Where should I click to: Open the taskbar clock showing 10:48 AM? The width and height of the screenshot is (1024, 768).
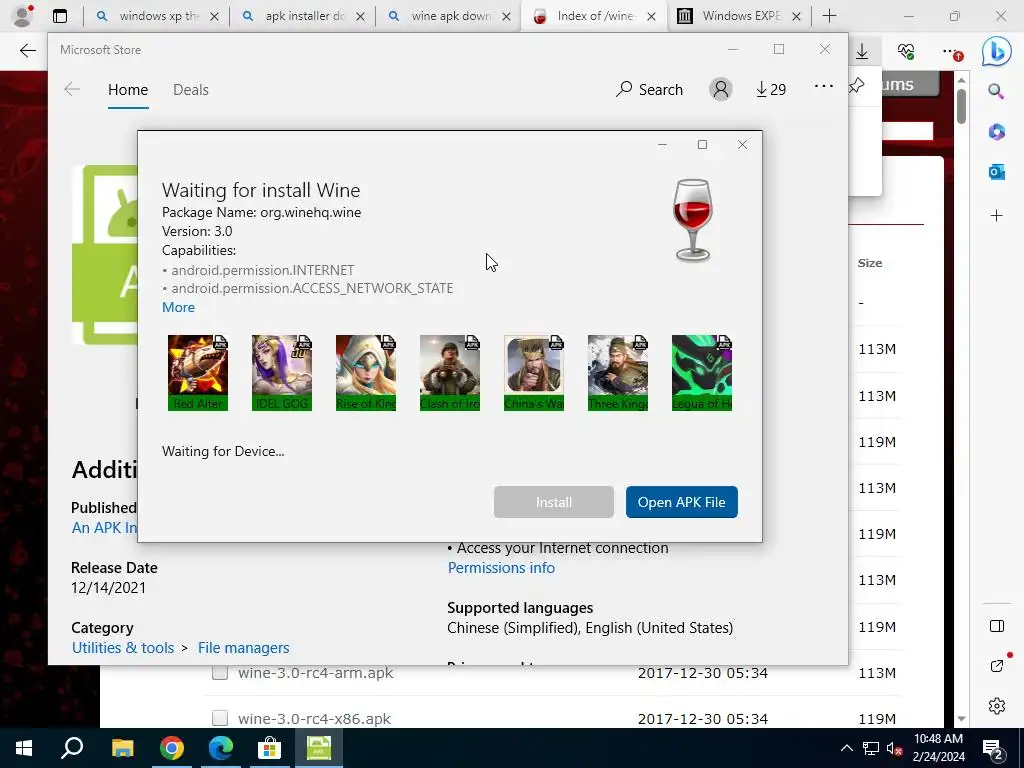[x=938, y=748]
